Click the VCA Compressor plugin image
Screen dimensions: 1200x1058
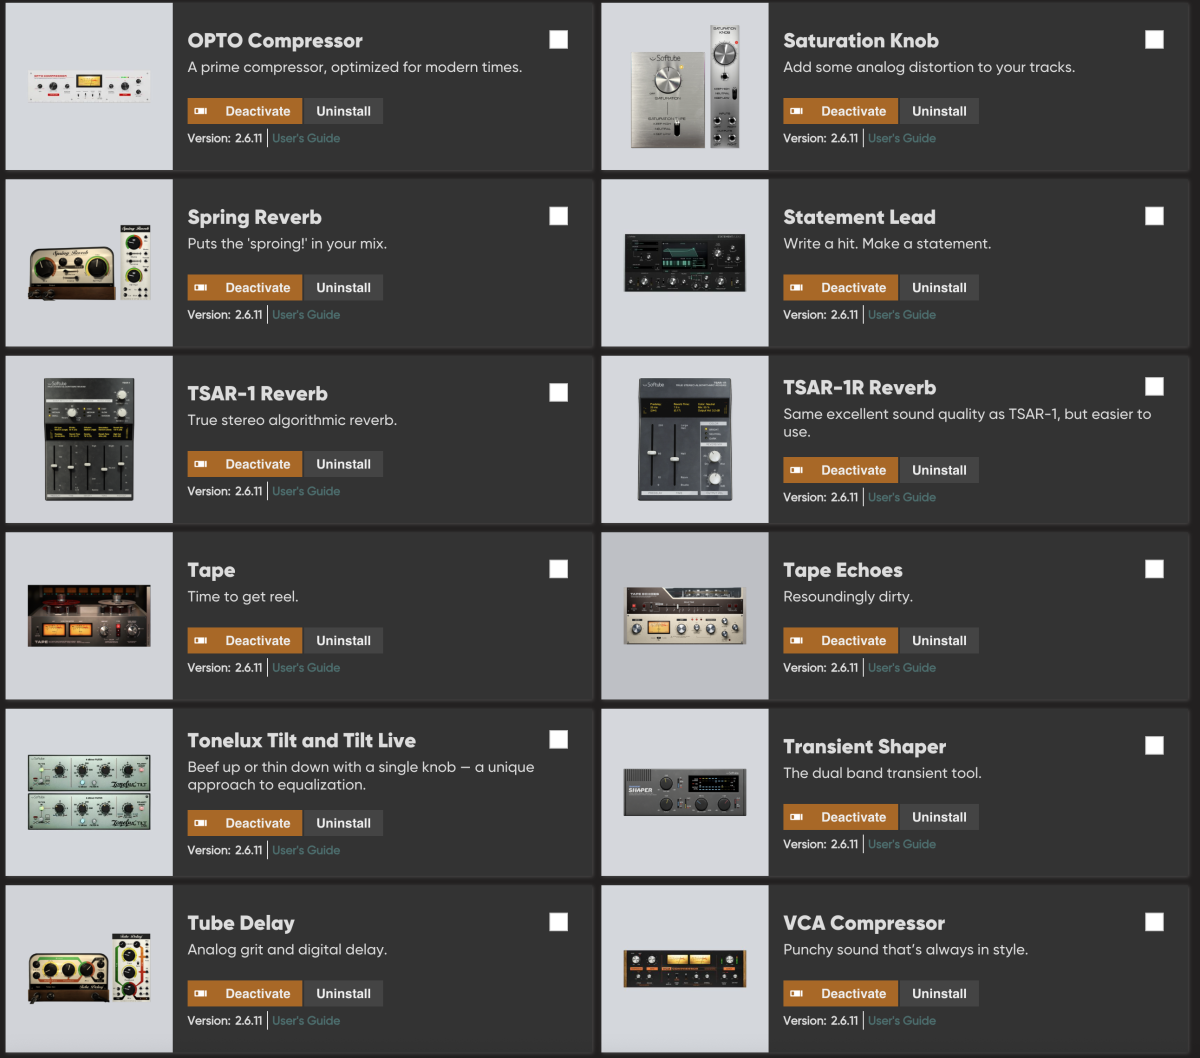click(x=685, y=969)
